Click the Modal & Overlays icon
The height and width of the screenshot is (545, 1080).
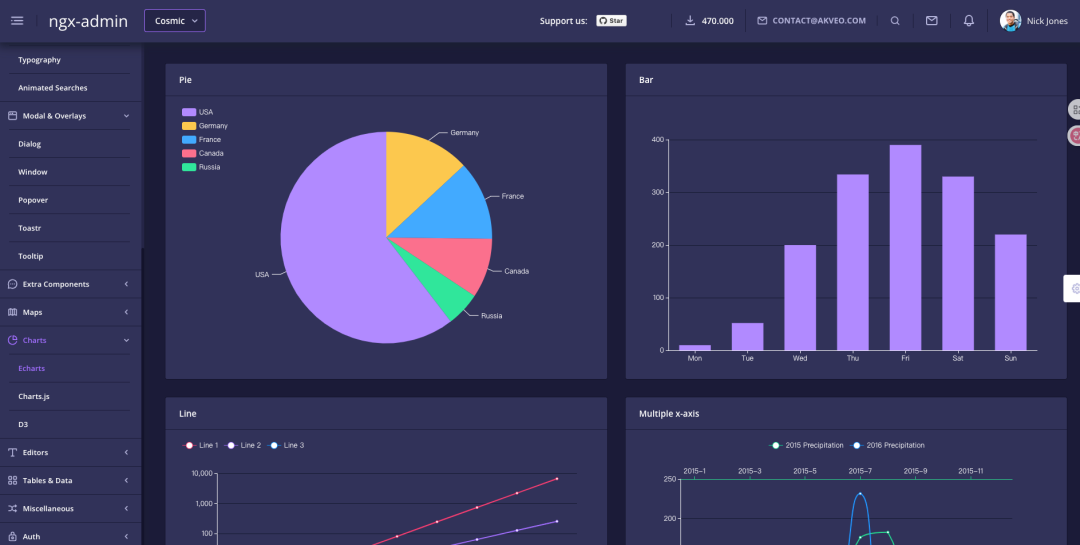12,116
